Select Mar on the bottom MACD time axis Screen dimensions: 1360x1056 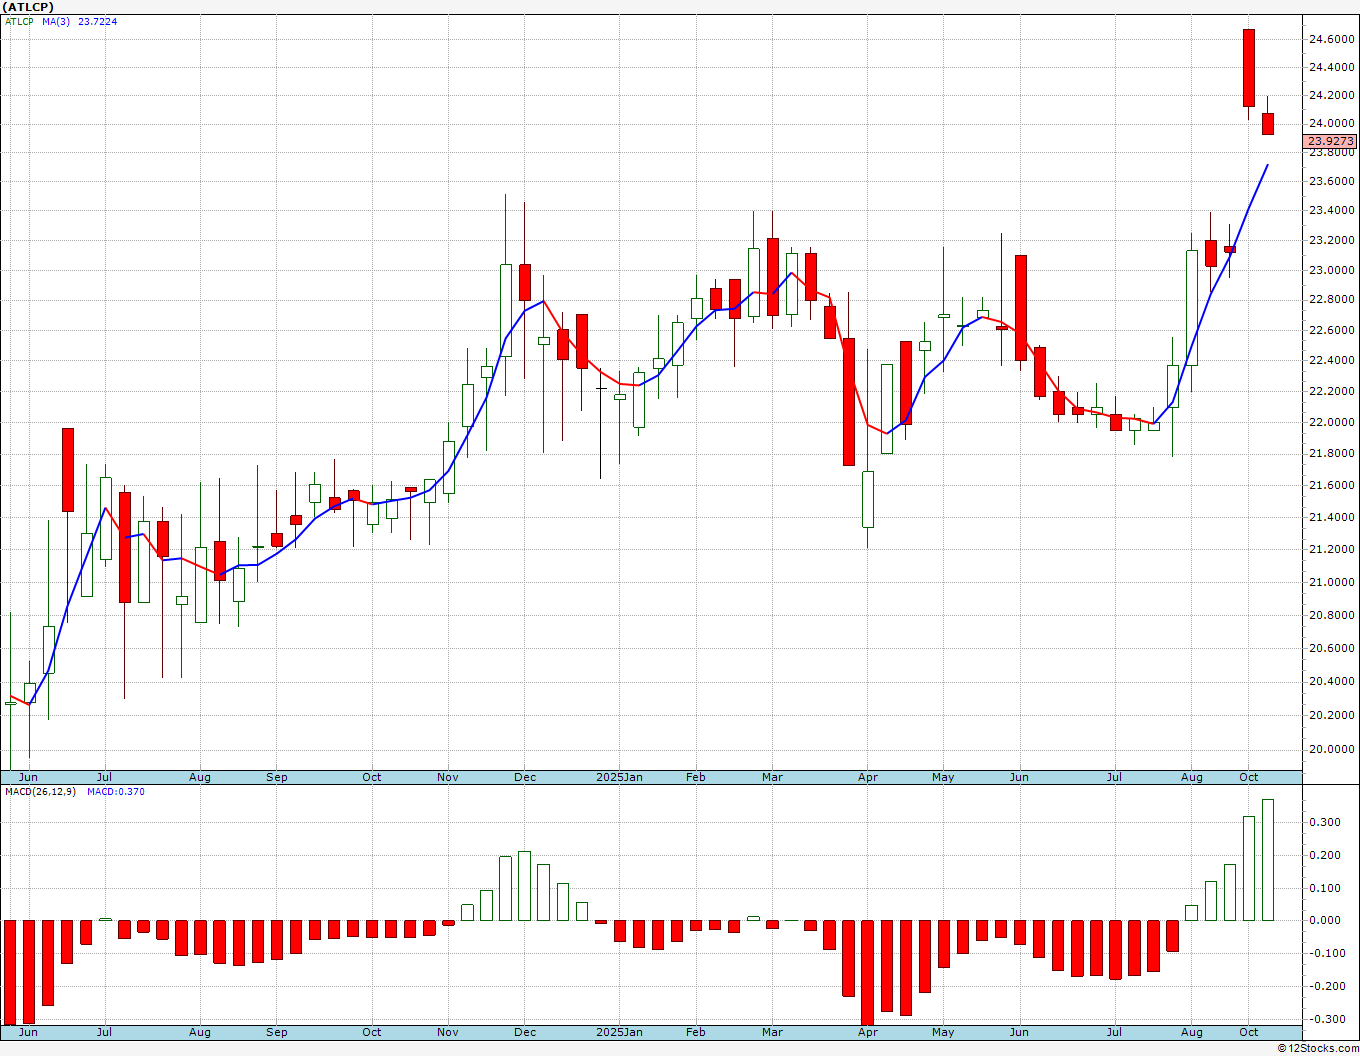tap(772, 1032)
